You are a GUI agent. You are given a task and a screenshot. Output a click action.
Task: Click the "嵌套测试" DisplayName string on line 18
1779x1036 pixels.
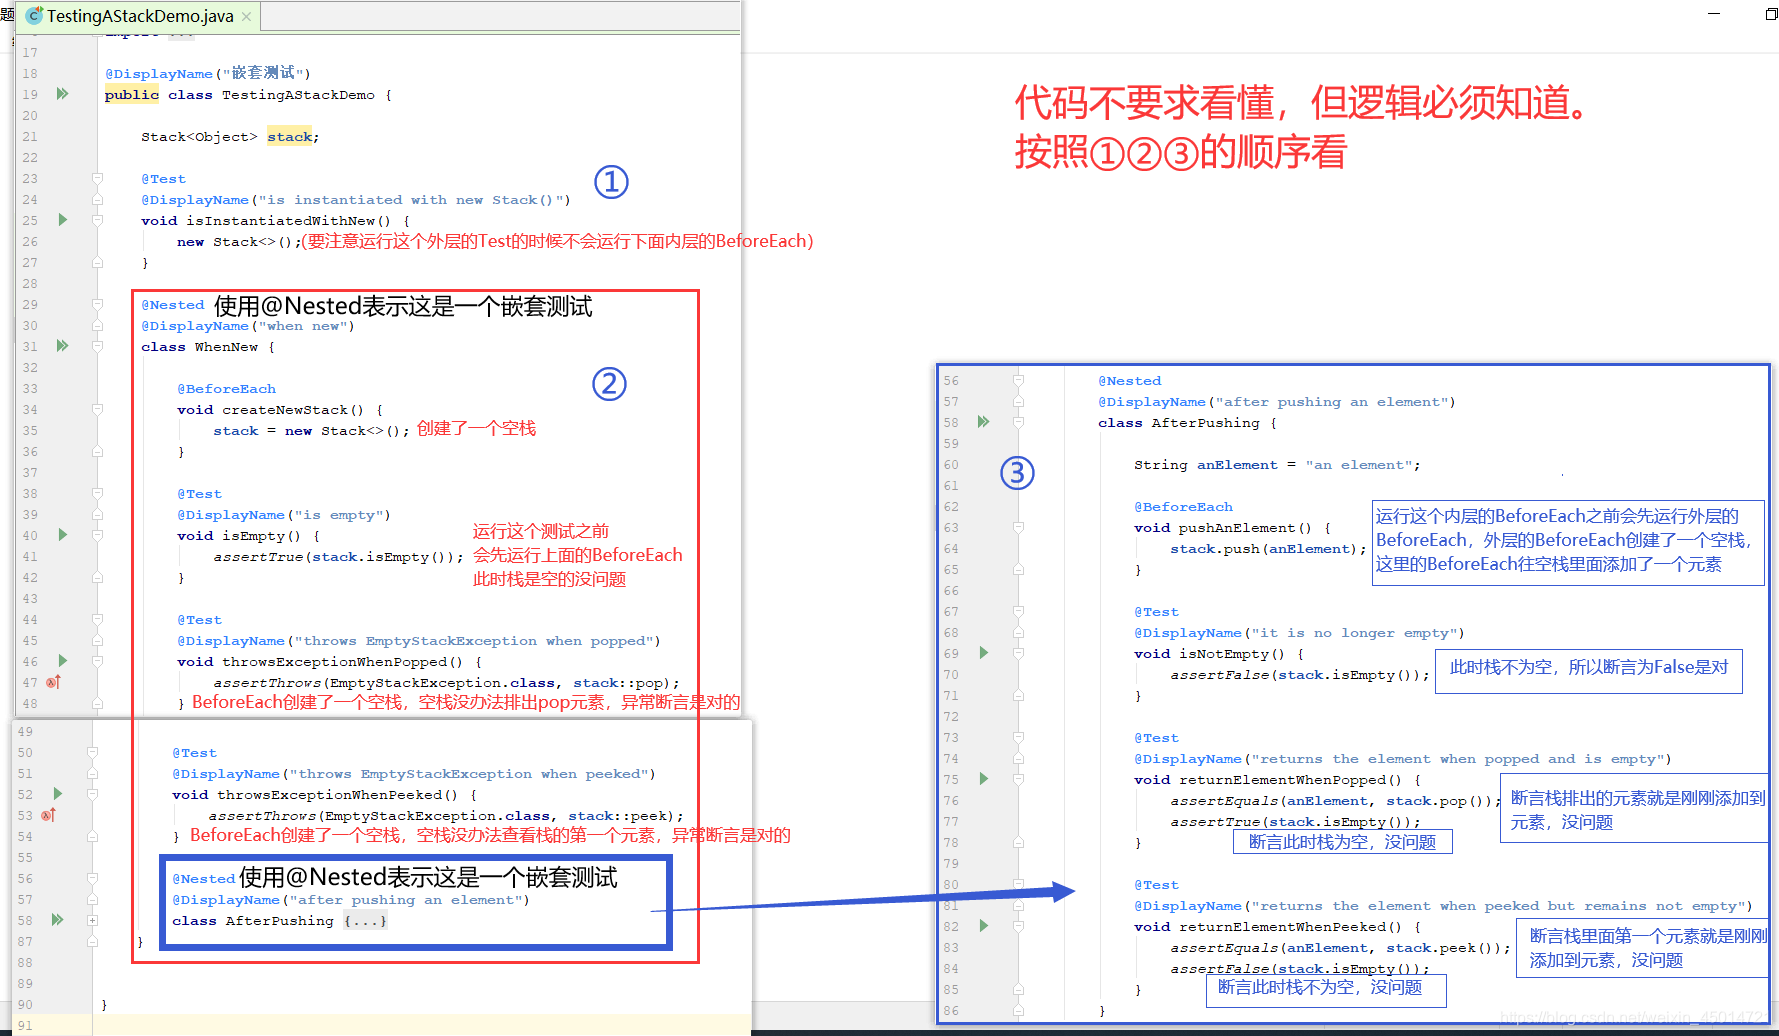click(263, 73)
